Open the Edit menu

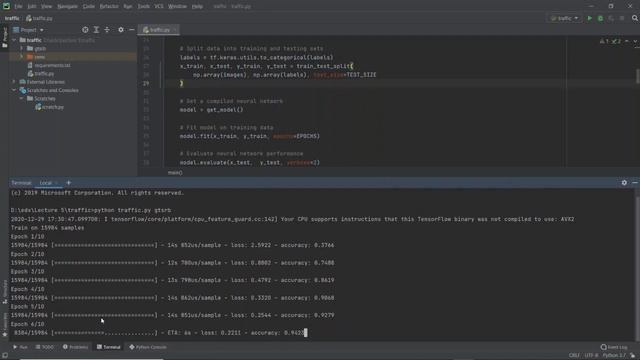tap(32, 7)
